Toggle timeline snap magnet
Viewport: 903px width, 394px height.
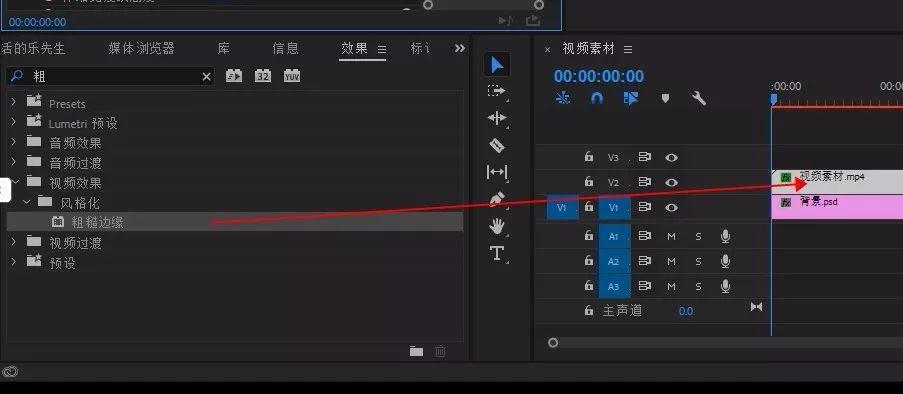click(597, 98)
